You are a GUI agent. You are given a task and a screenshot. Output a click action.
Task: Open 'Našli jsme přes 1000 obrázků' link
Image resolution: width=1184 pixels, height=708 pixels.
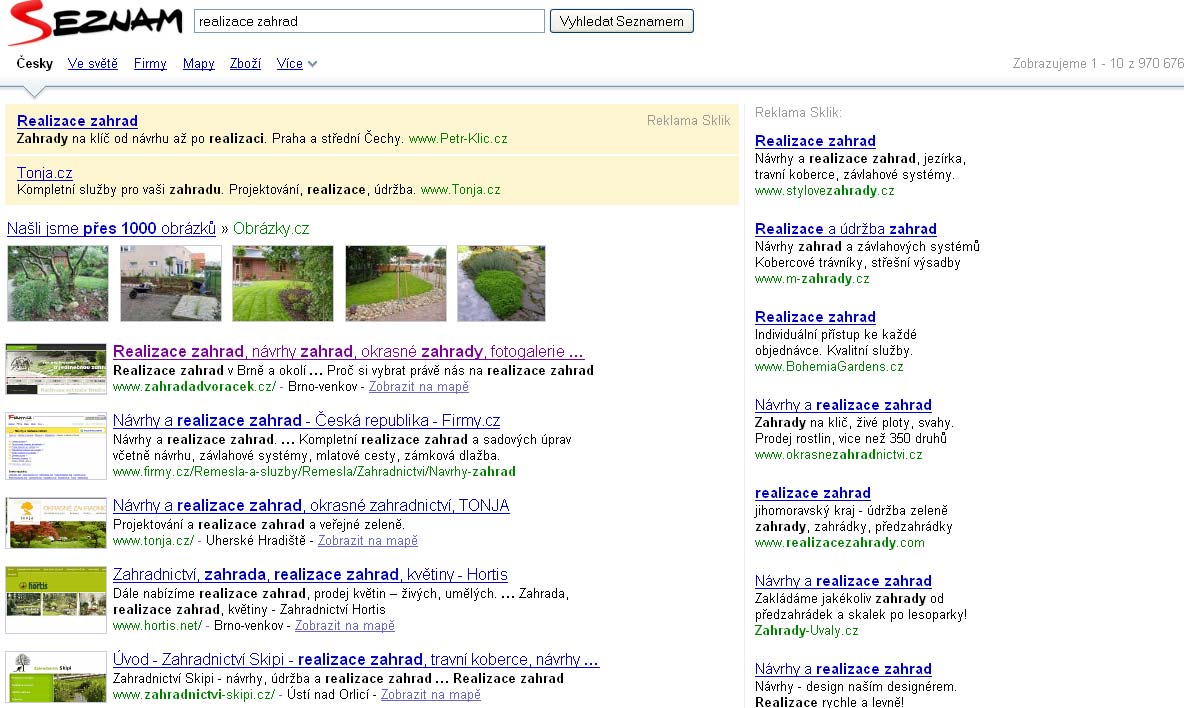click(111, 229)
